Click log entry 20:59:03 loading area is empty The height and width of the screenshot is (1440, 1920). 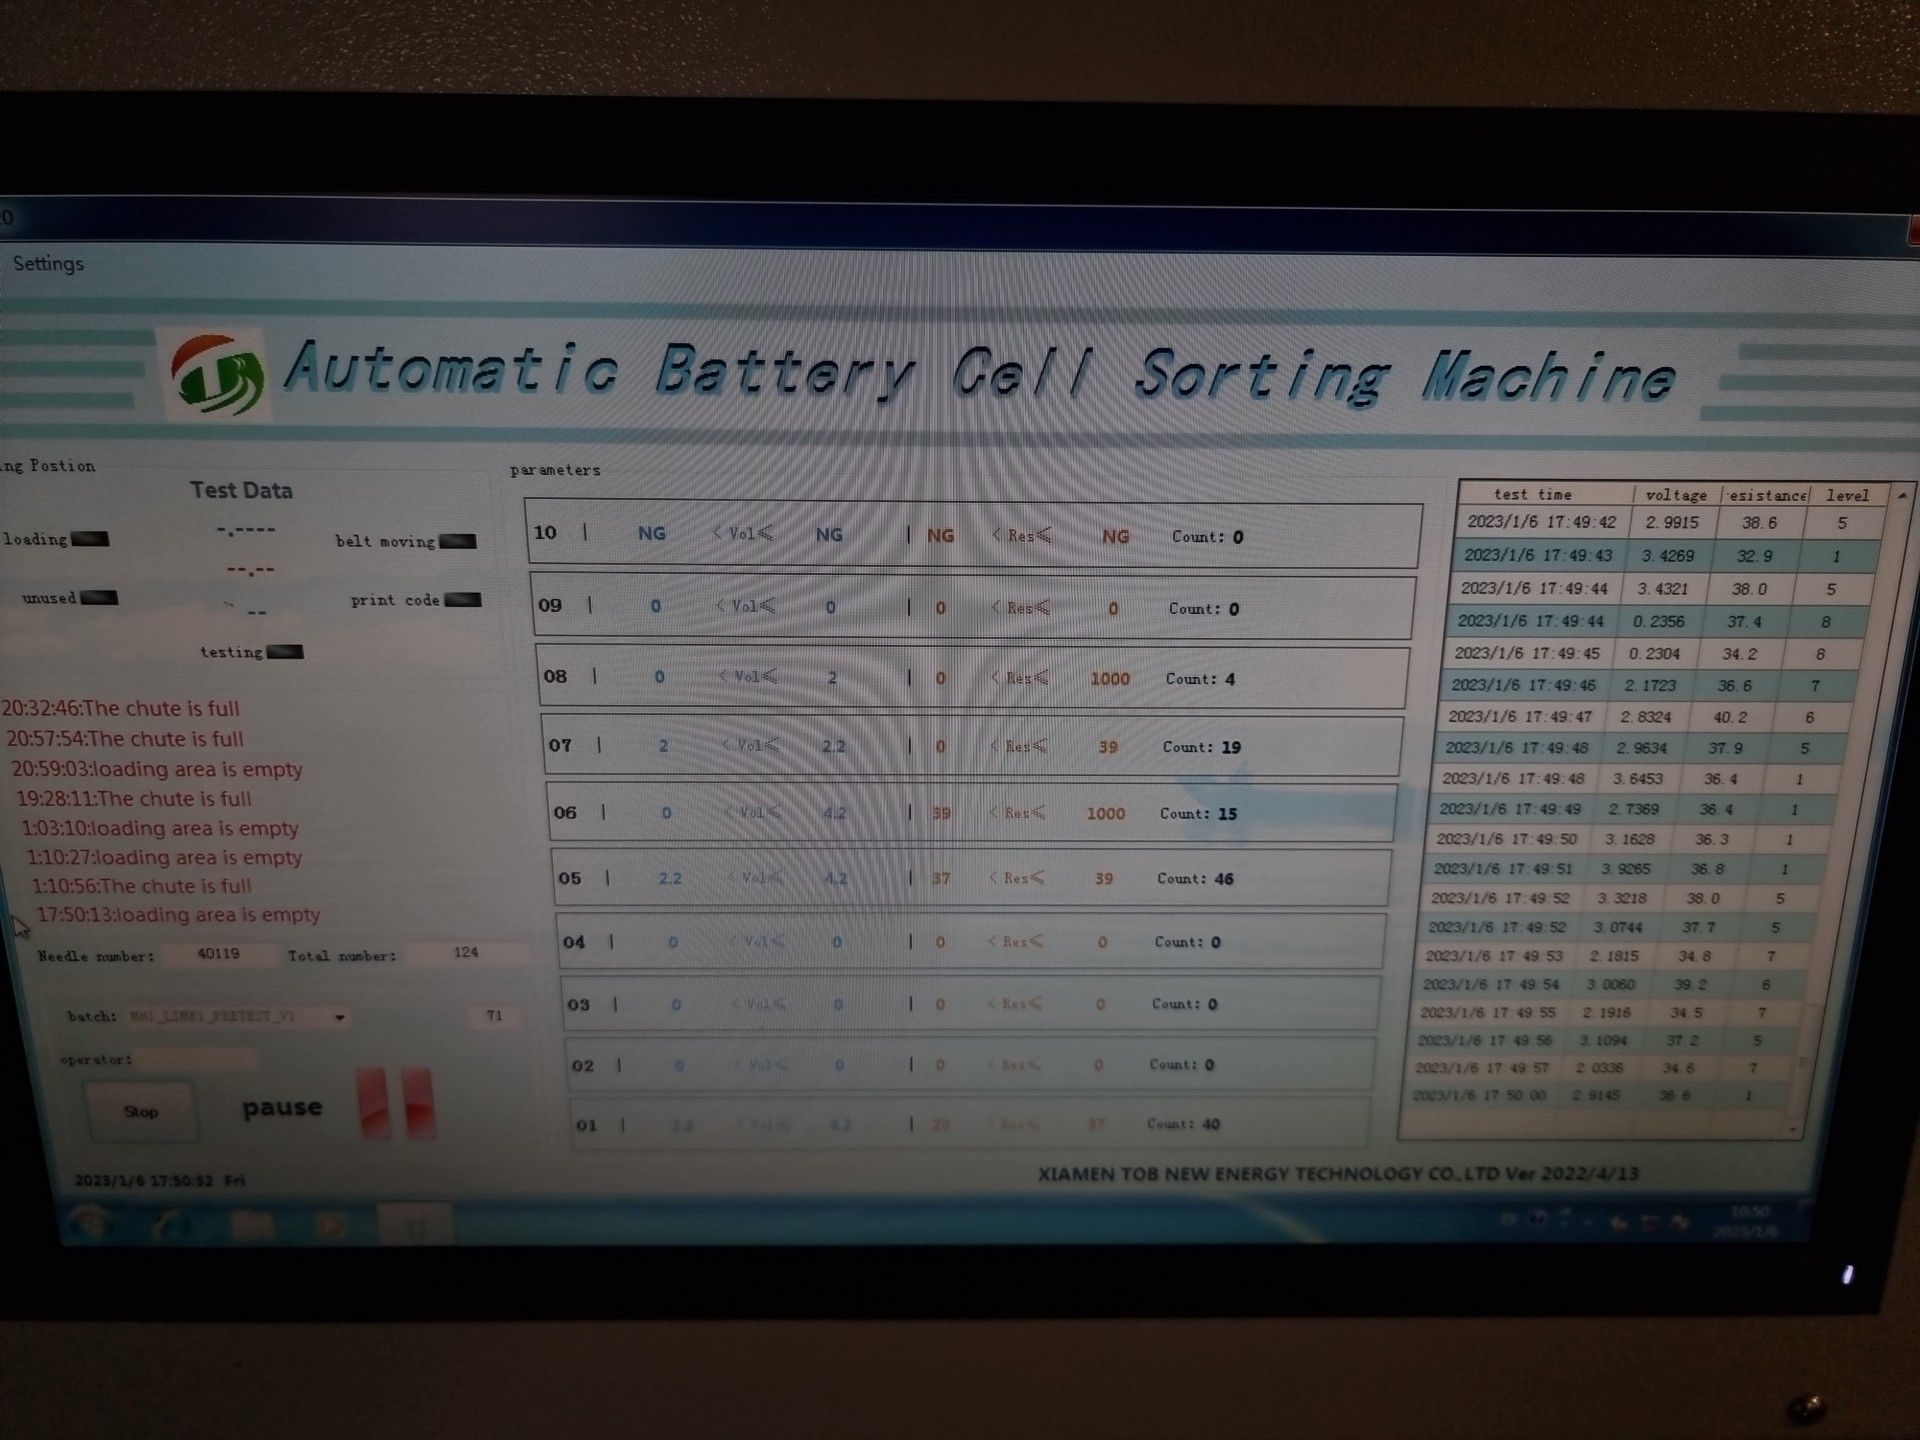[157, 769]
